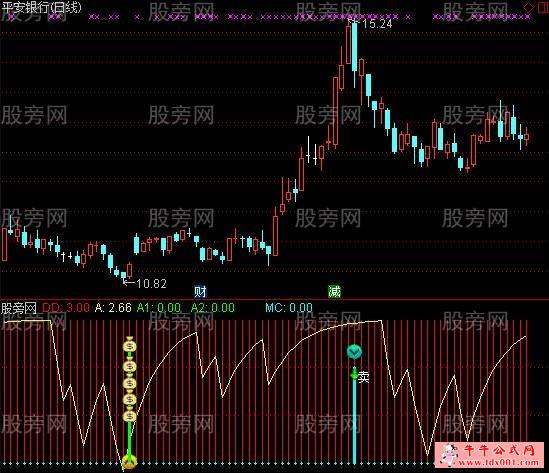
Task: Select the 15.24 high price label
Action: click(377, 24)
